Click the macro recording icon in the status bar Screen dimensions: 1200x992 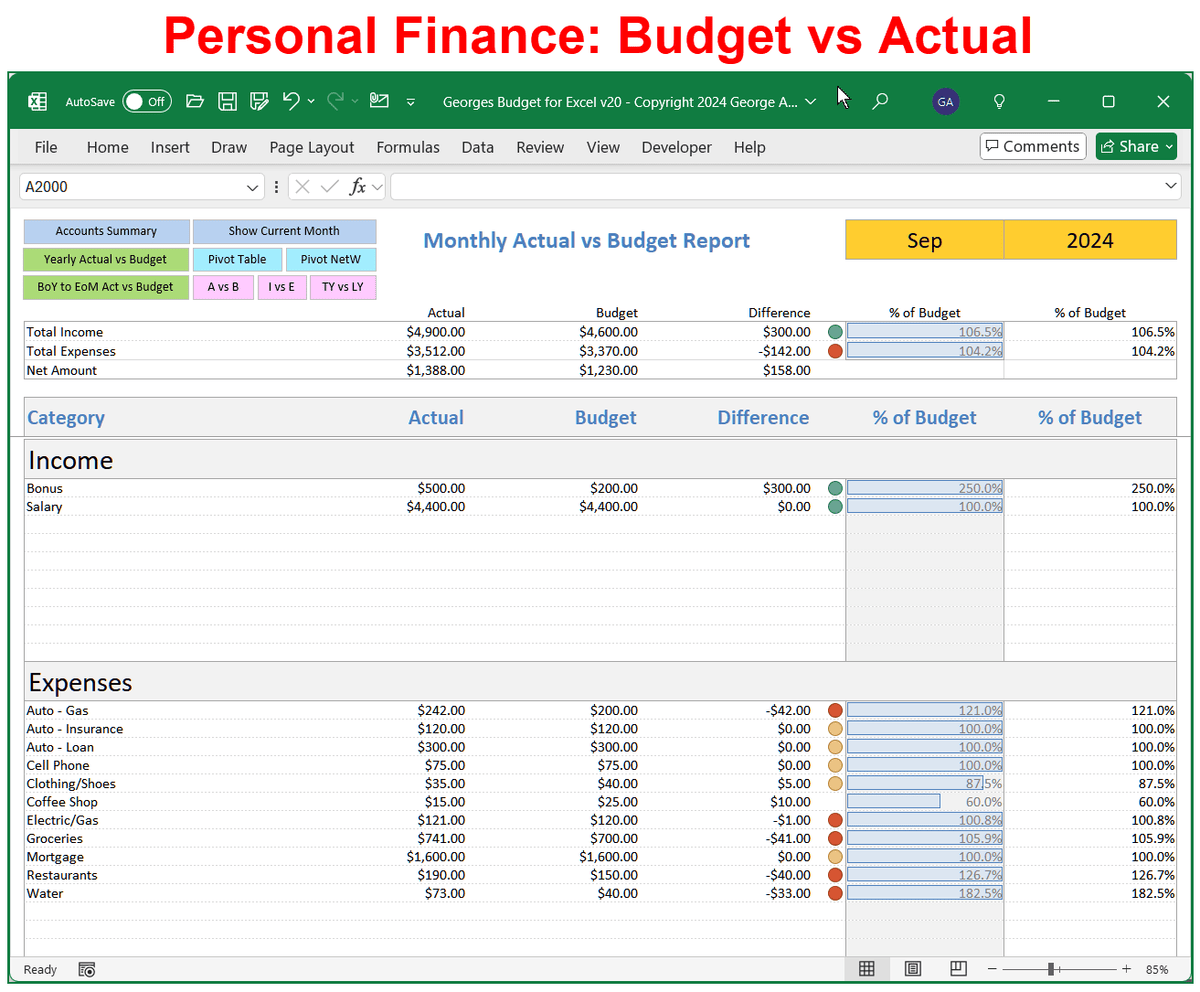tap(87, 969)
